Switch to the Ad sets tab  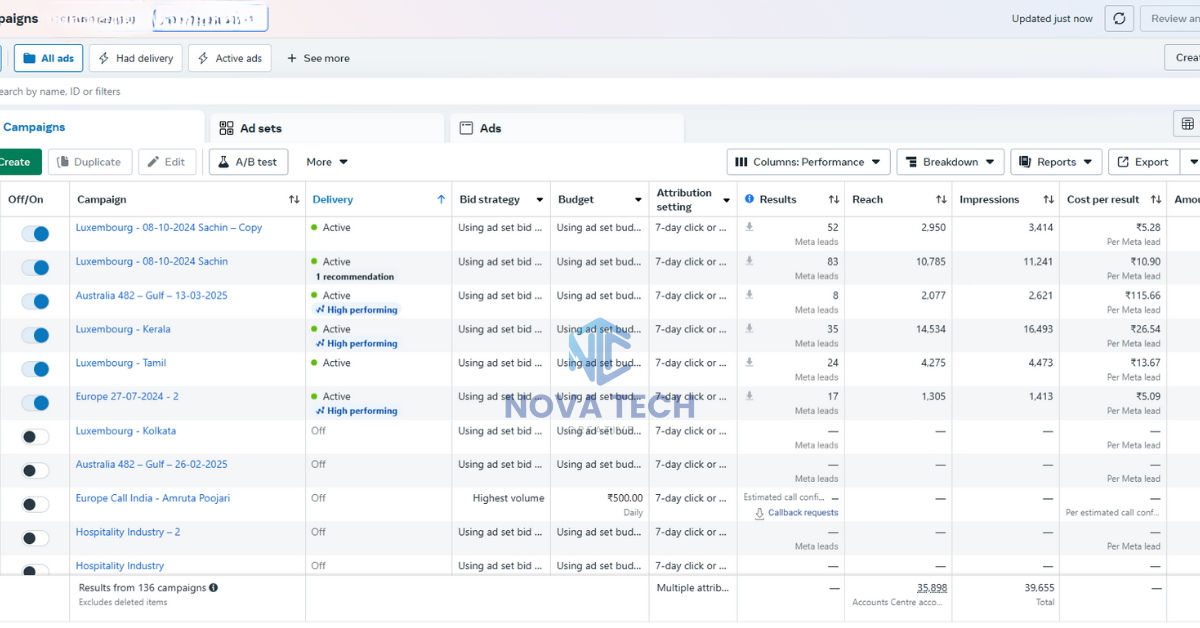point(326,128)
